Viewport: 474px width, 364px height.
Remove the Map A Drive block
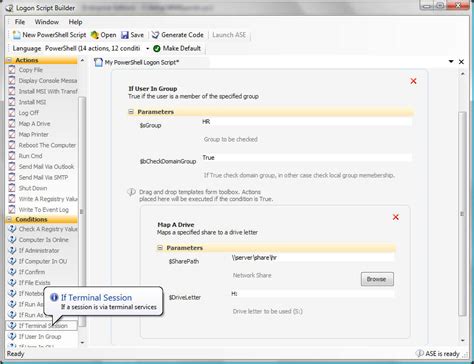[x=396, y=217]
